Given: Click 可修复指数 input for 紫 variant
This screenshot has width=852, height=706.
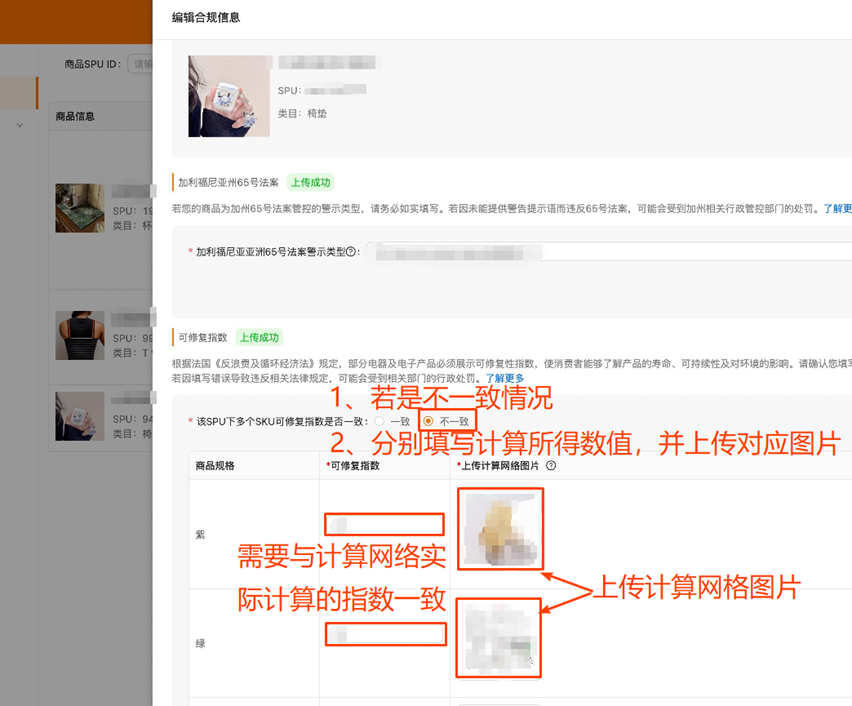Looking at the screenshot, I should coord(384,524).
